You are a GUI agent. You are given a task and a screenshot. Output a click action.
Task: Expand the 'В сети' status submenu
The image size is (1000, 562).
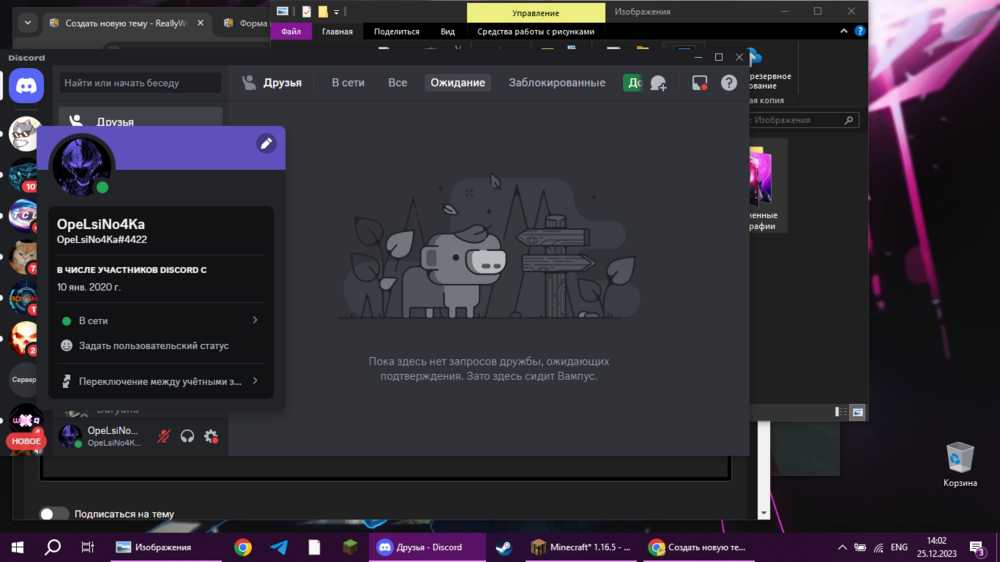[x=161, y=320]
